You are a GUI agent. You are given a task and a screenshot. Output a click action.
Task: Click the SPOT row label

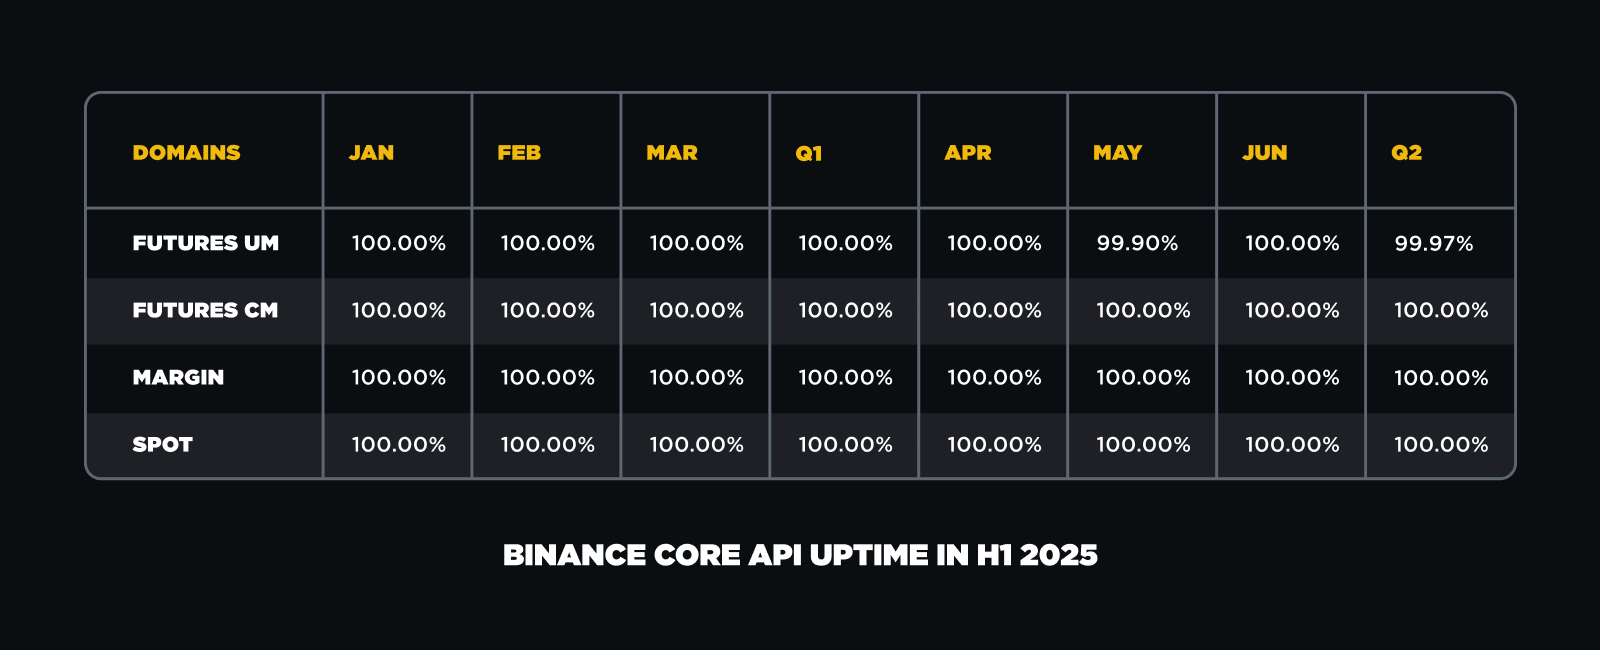(162, 444)
